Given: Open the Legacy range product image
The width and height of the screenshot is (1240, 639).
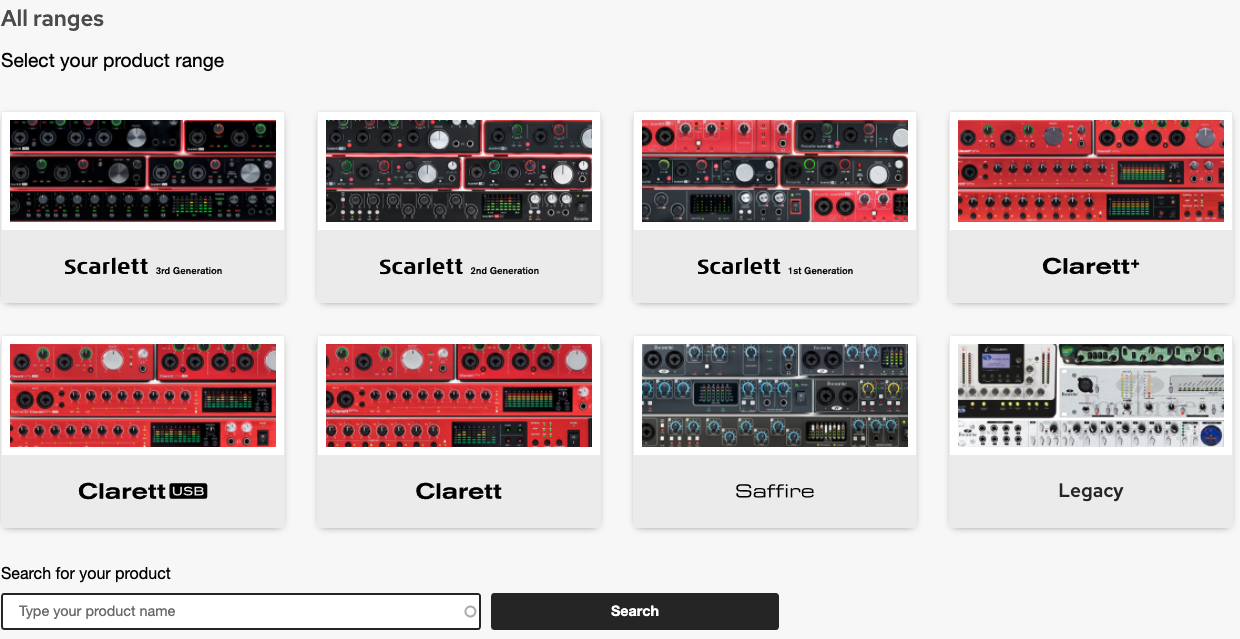Looking at the screenshot, I should (1090, 395).
